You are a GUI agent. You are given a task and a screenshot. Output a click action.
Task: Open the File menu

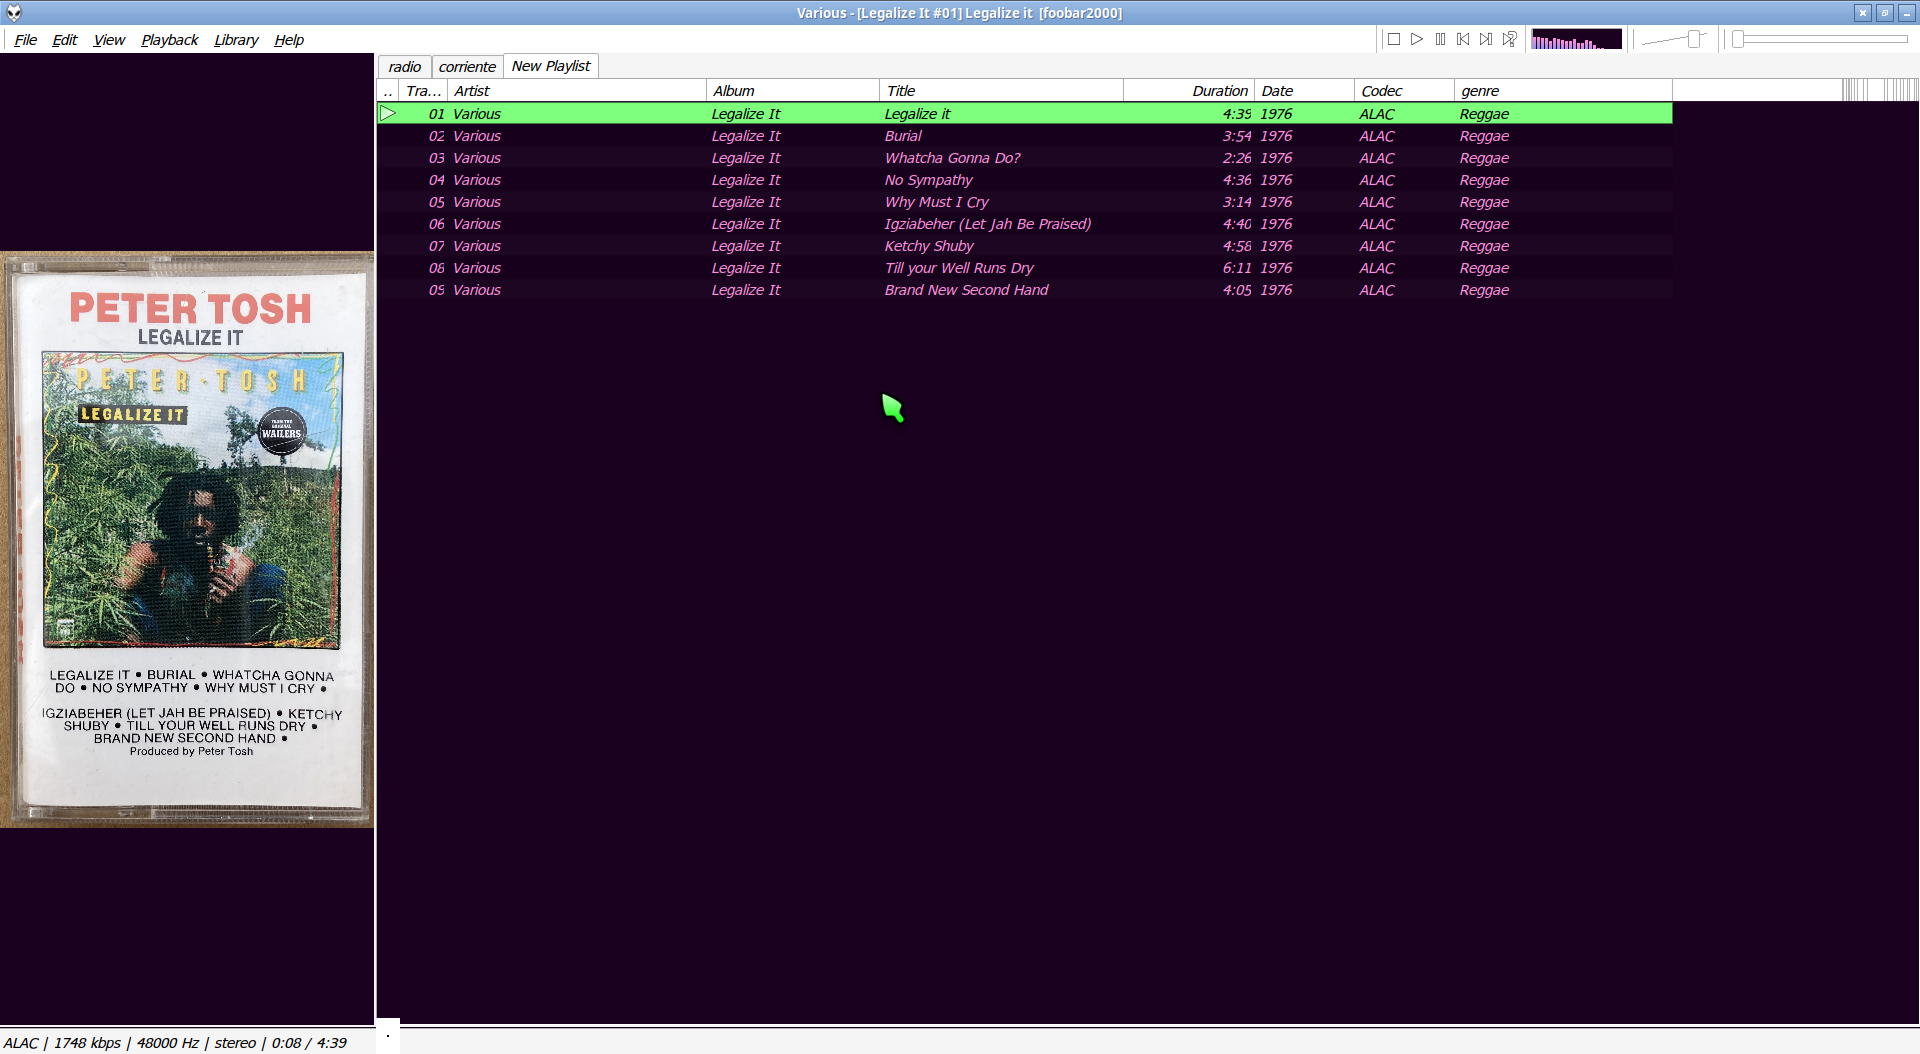[25, 40]
